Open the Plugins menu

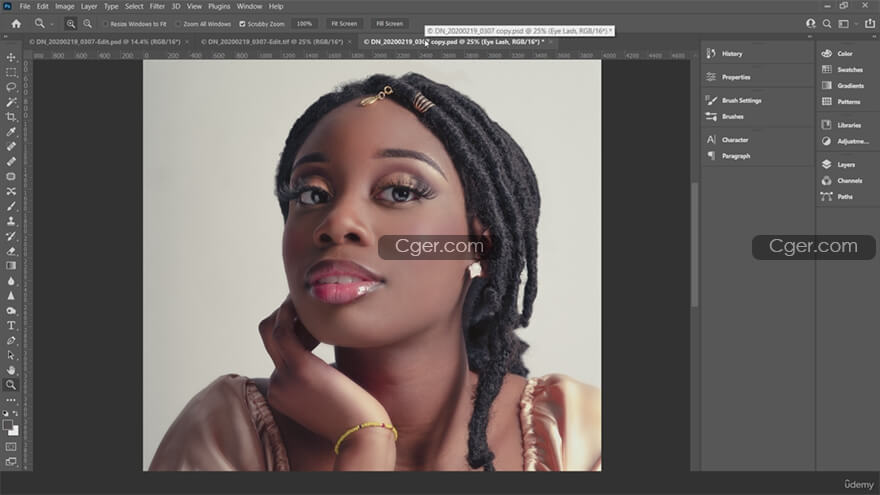click(x=219, y=6)
